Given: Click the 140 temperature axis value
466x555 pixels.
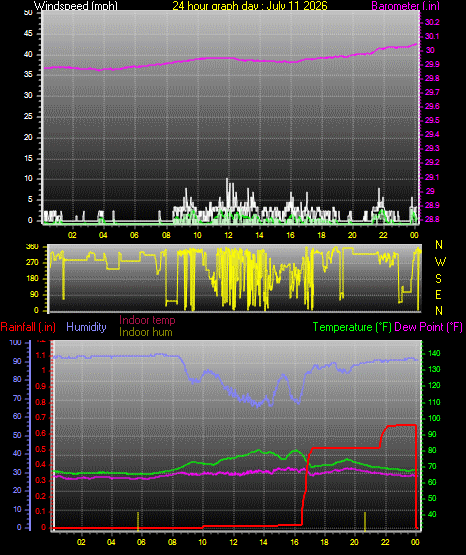Looking at the screenshot, I should point(434,353).
